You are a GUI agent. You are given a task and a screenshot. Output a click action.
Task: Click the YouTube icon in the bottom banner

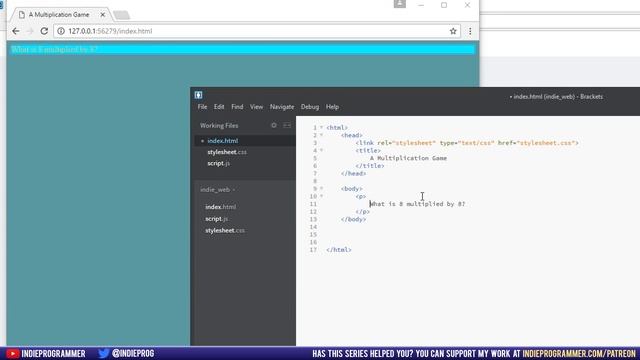click(13, 353)
